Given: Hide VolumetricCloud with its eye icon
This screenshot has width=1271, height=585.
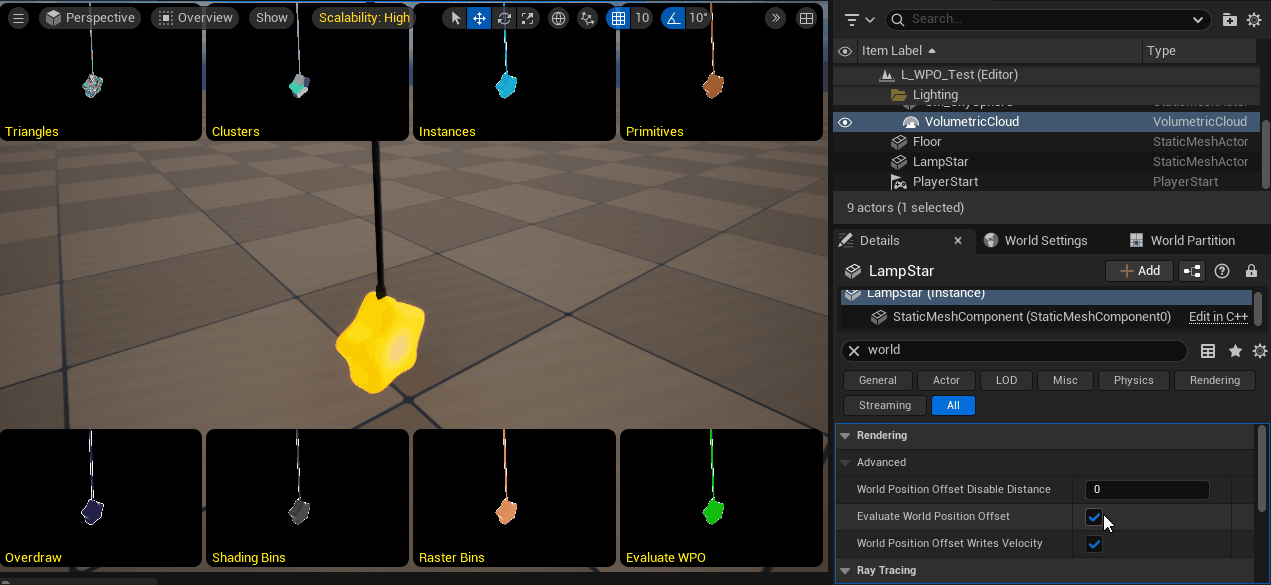Looking at the screenshot, I should pos(845,122).
